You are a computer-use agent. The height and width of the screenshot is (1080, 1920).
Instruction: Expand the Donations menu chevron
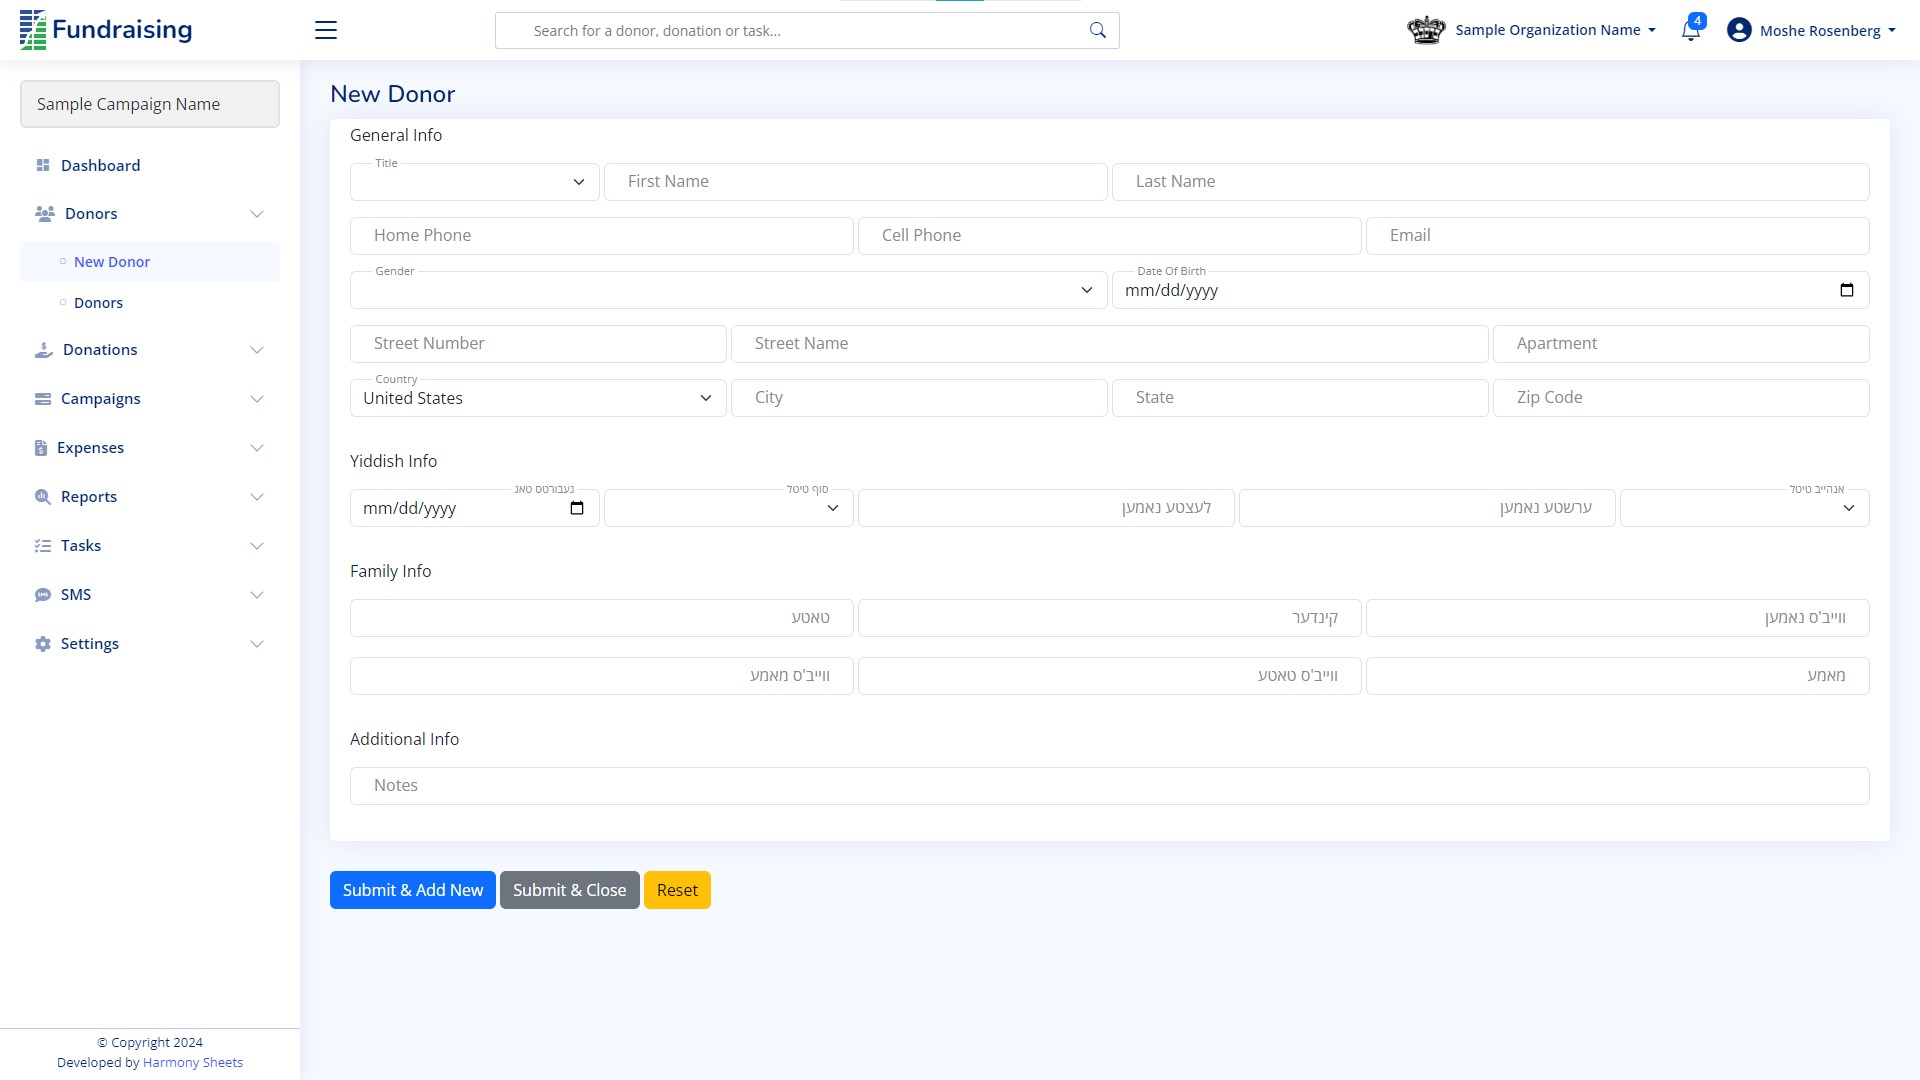coord(257,350)
